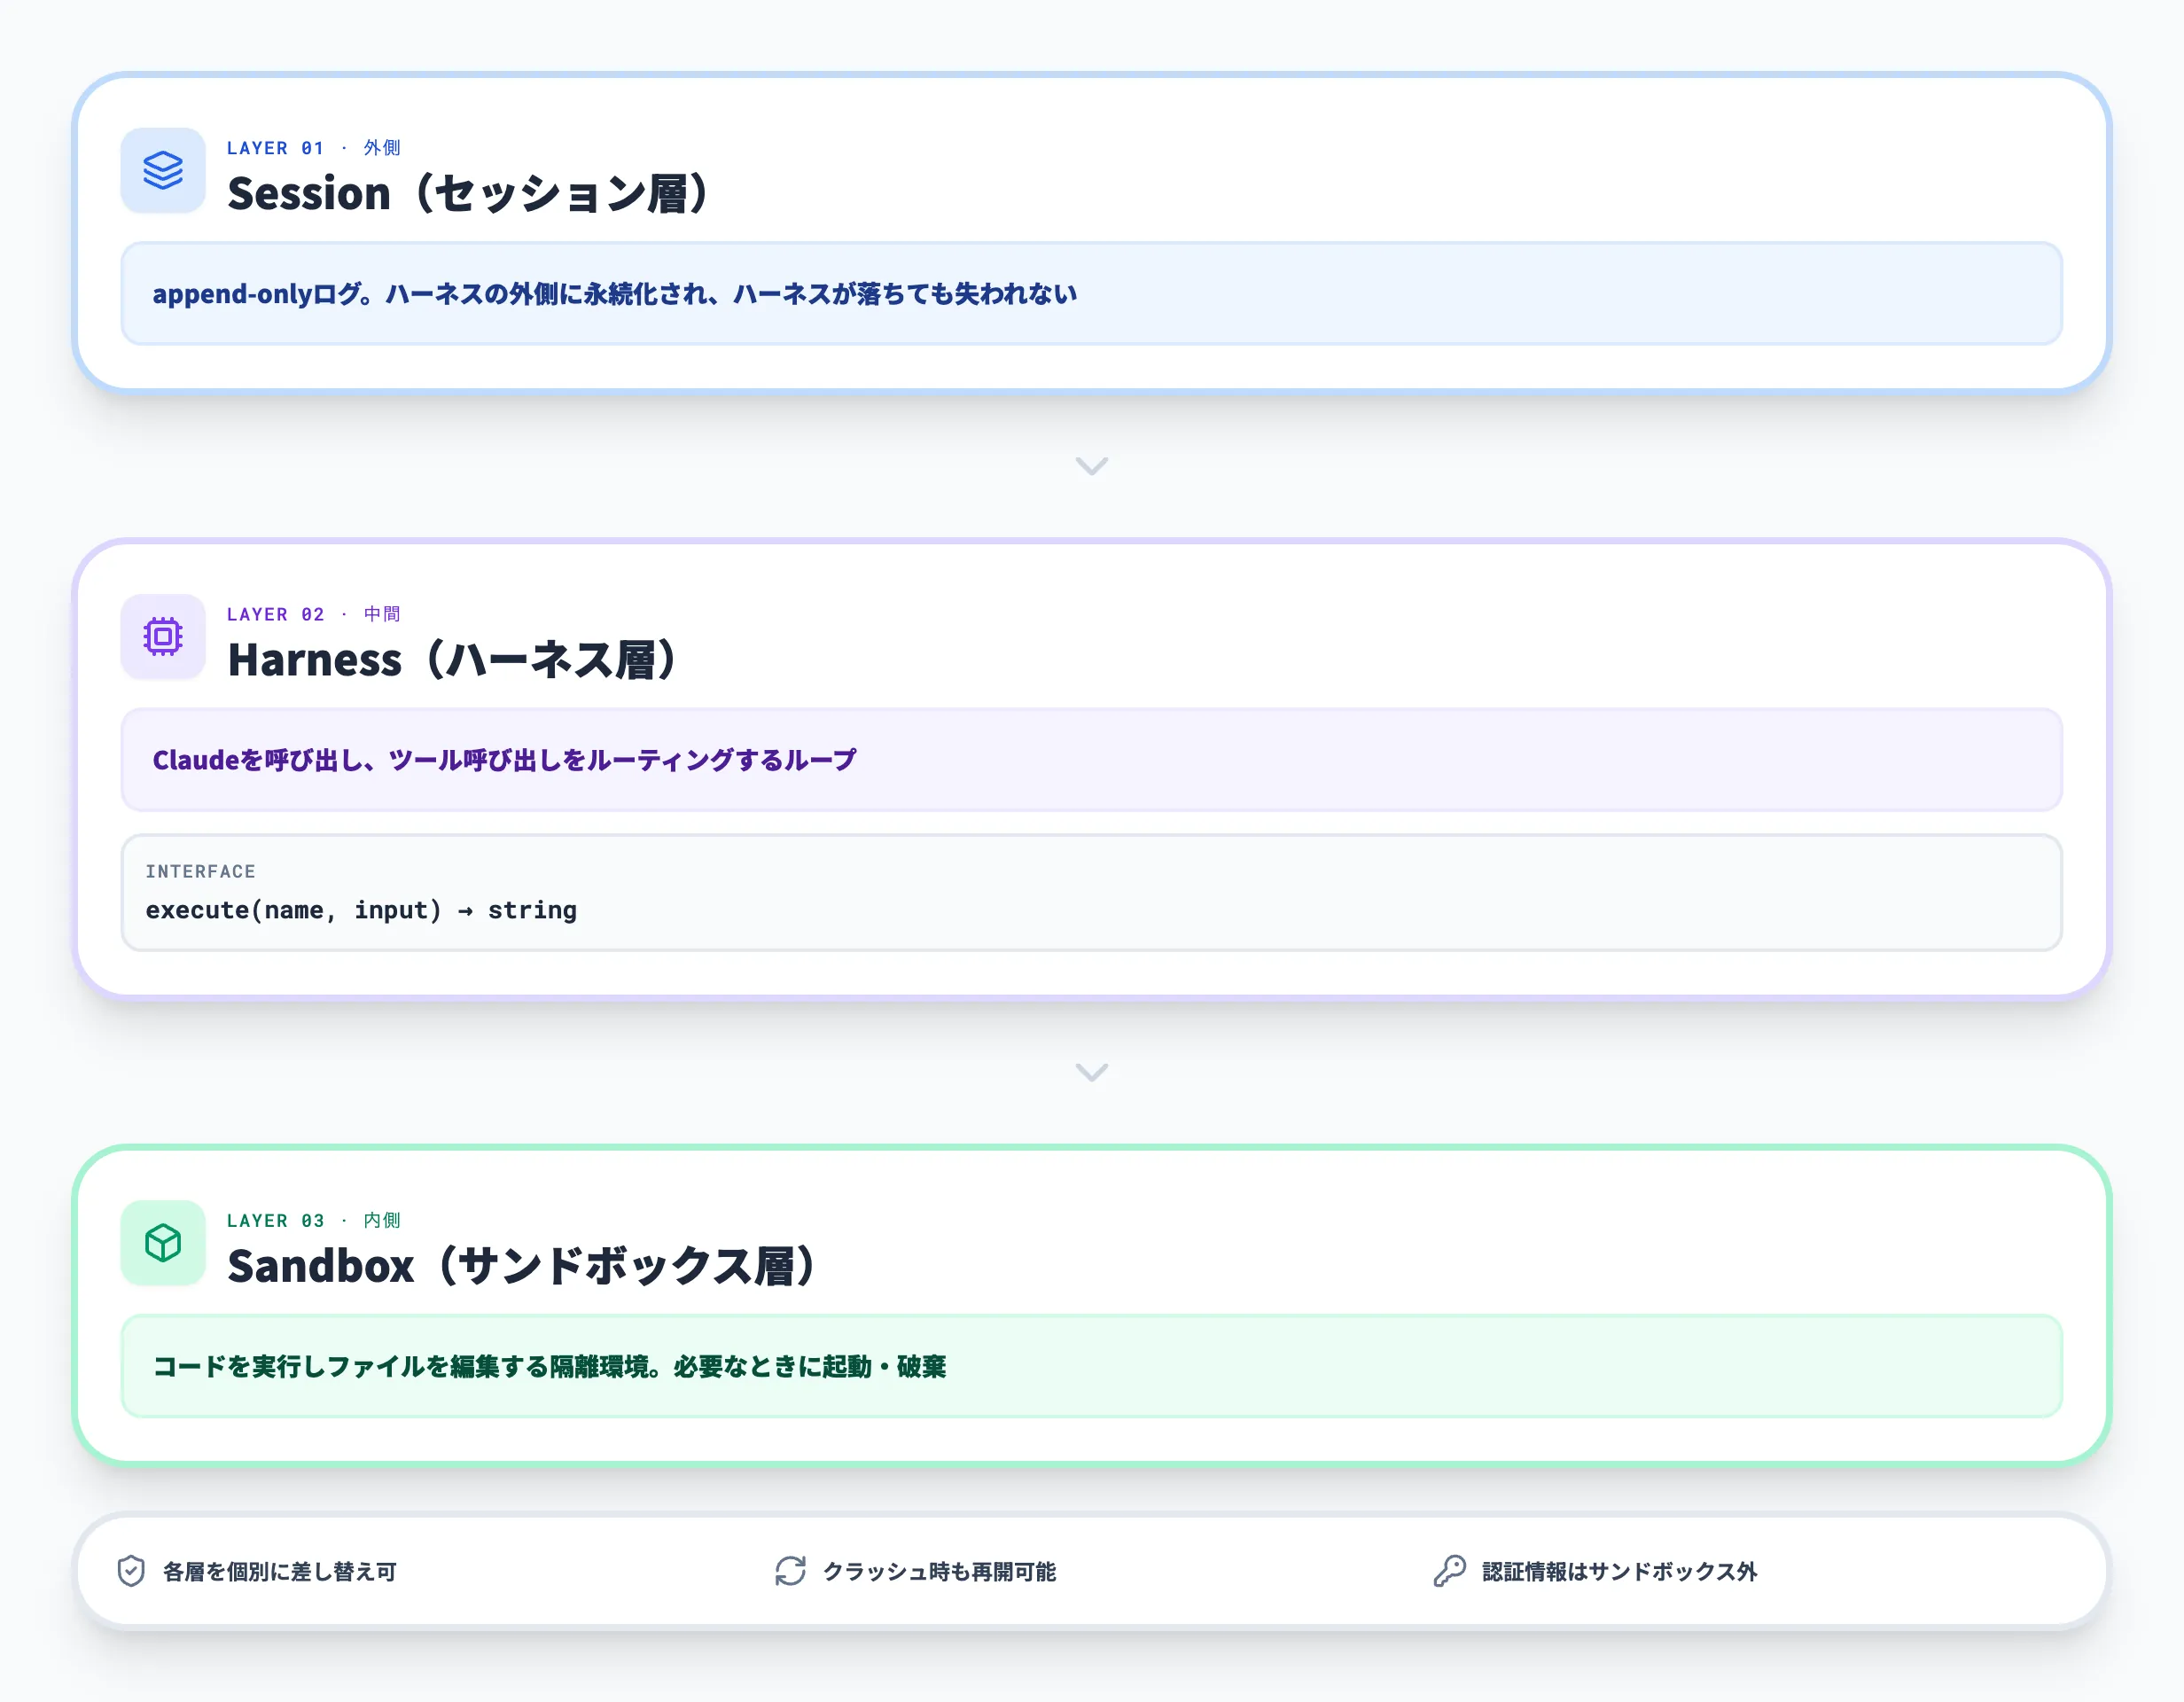Image resolution: width=2184 pixels, height=1702 pixels.
Task: Select the green package icon of Layer 03
Action: point(162,1243)
